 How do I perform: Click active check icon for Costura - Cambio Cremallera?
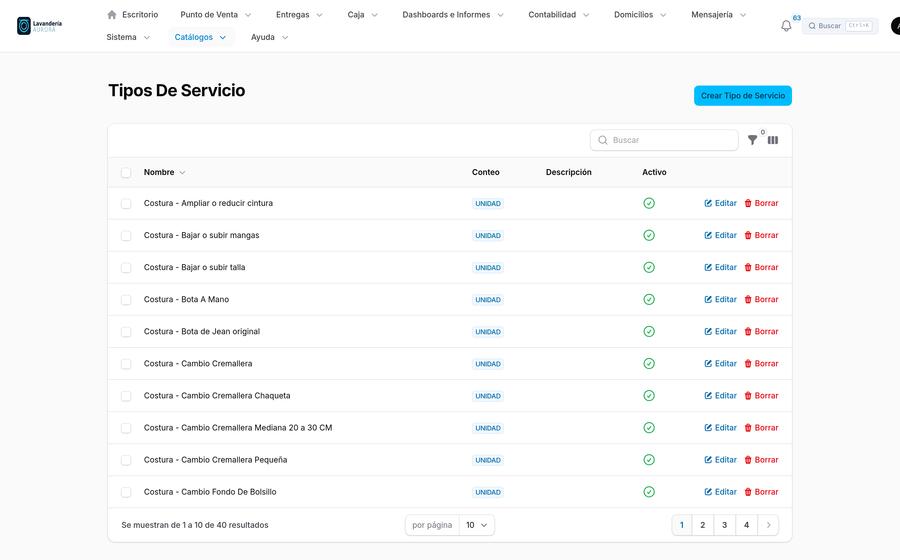tap(649, 364)
